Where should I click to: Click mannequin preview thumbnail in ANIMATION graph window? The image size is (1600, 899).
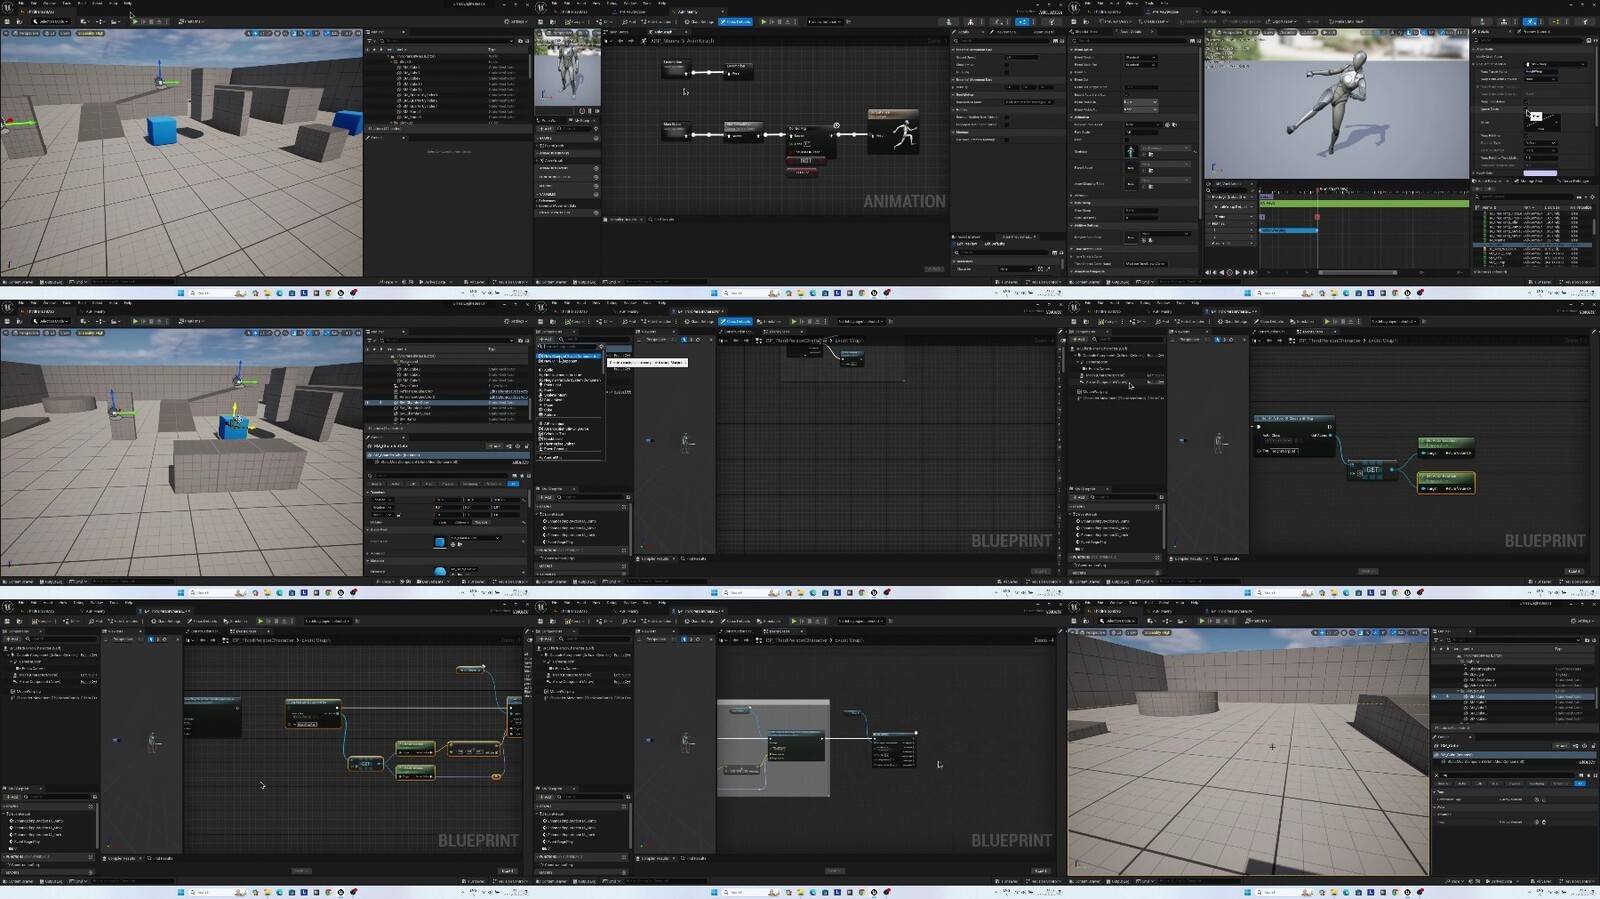[x=568, y=70]
